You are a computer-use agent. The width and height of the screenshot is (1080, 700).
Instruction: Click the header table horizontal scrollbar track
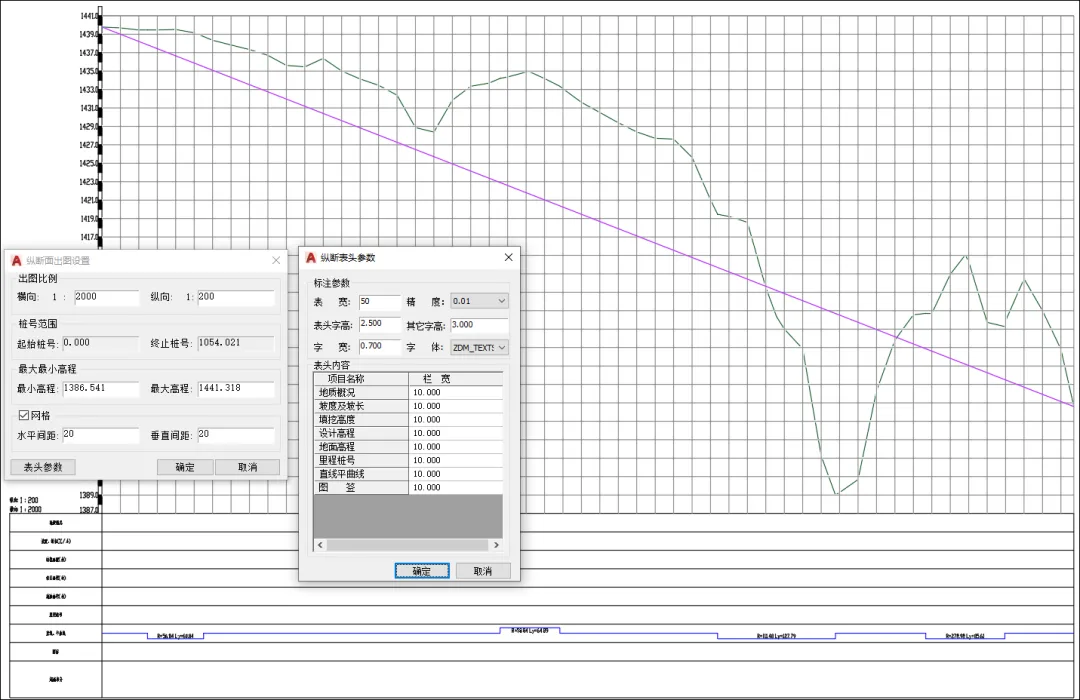(408, 545)
